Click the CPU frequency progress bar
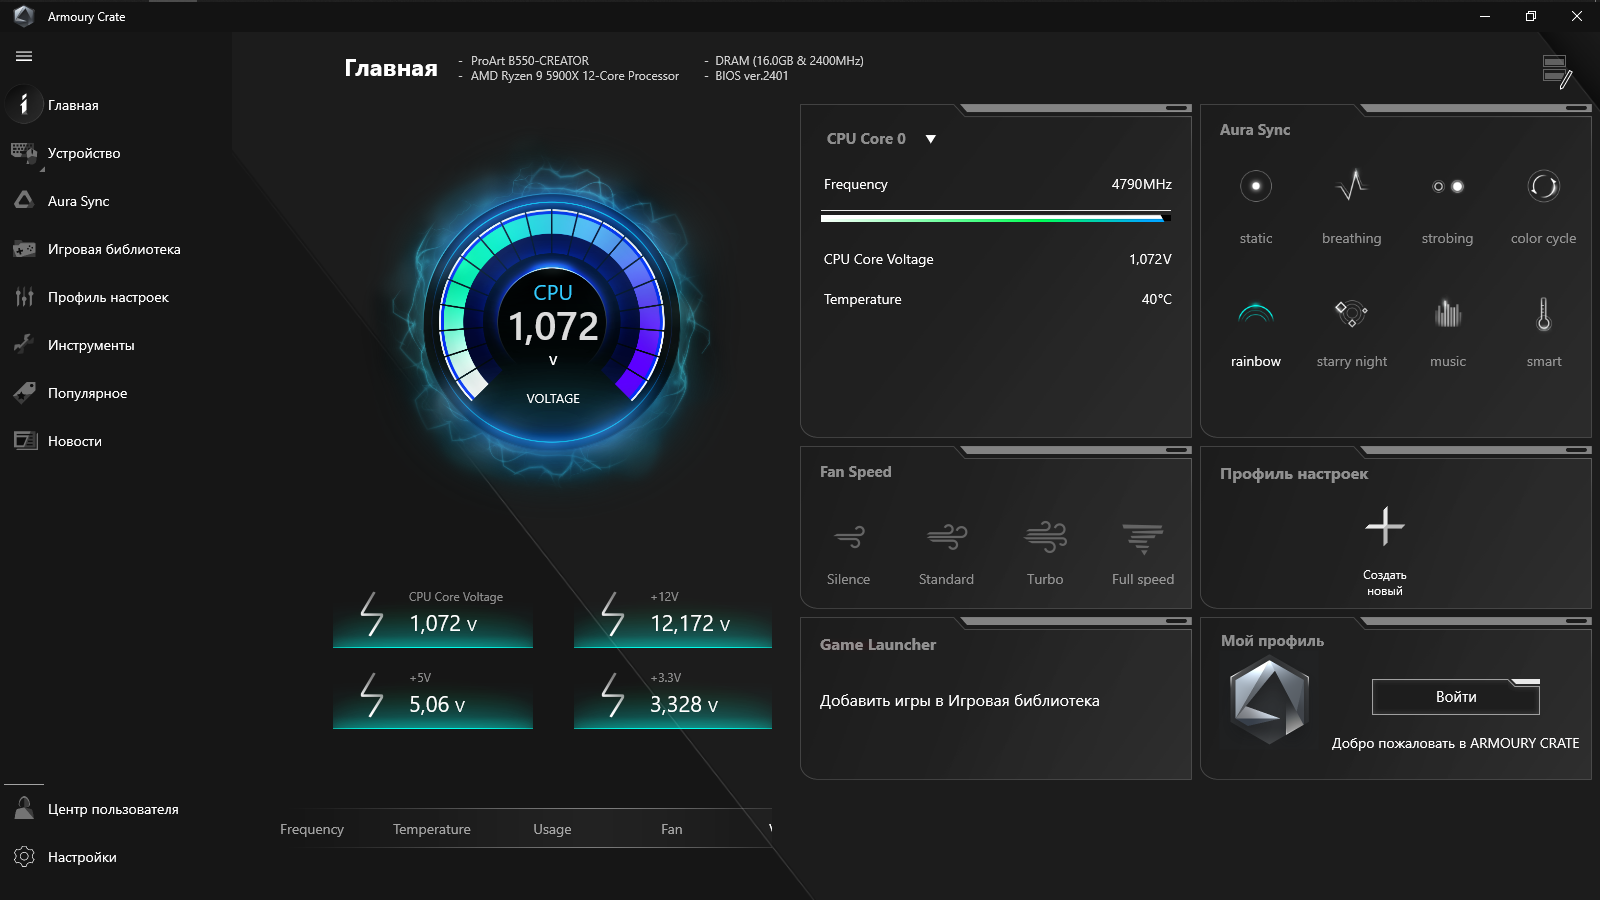Screen dimensions: 1600x900 (995, 217)
